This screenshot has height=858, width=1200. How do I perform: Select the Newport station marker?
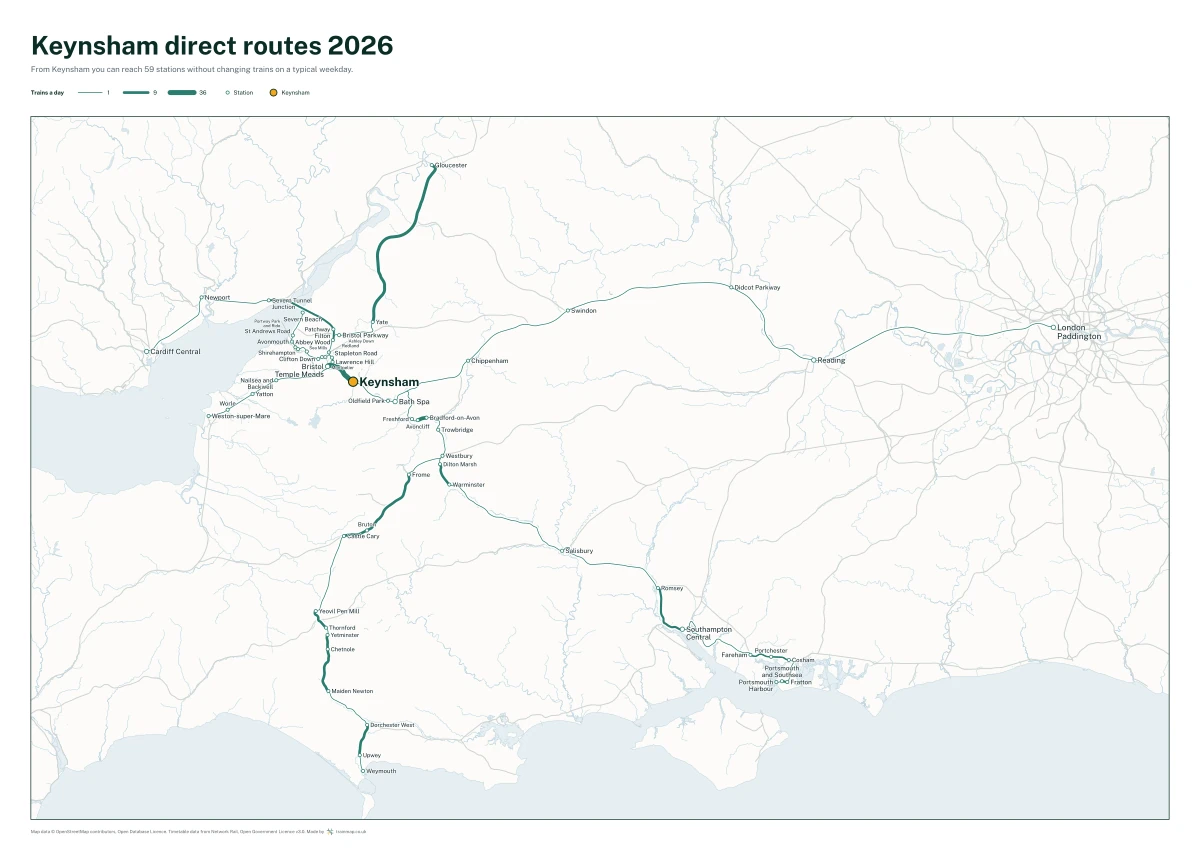coord(202,297)
